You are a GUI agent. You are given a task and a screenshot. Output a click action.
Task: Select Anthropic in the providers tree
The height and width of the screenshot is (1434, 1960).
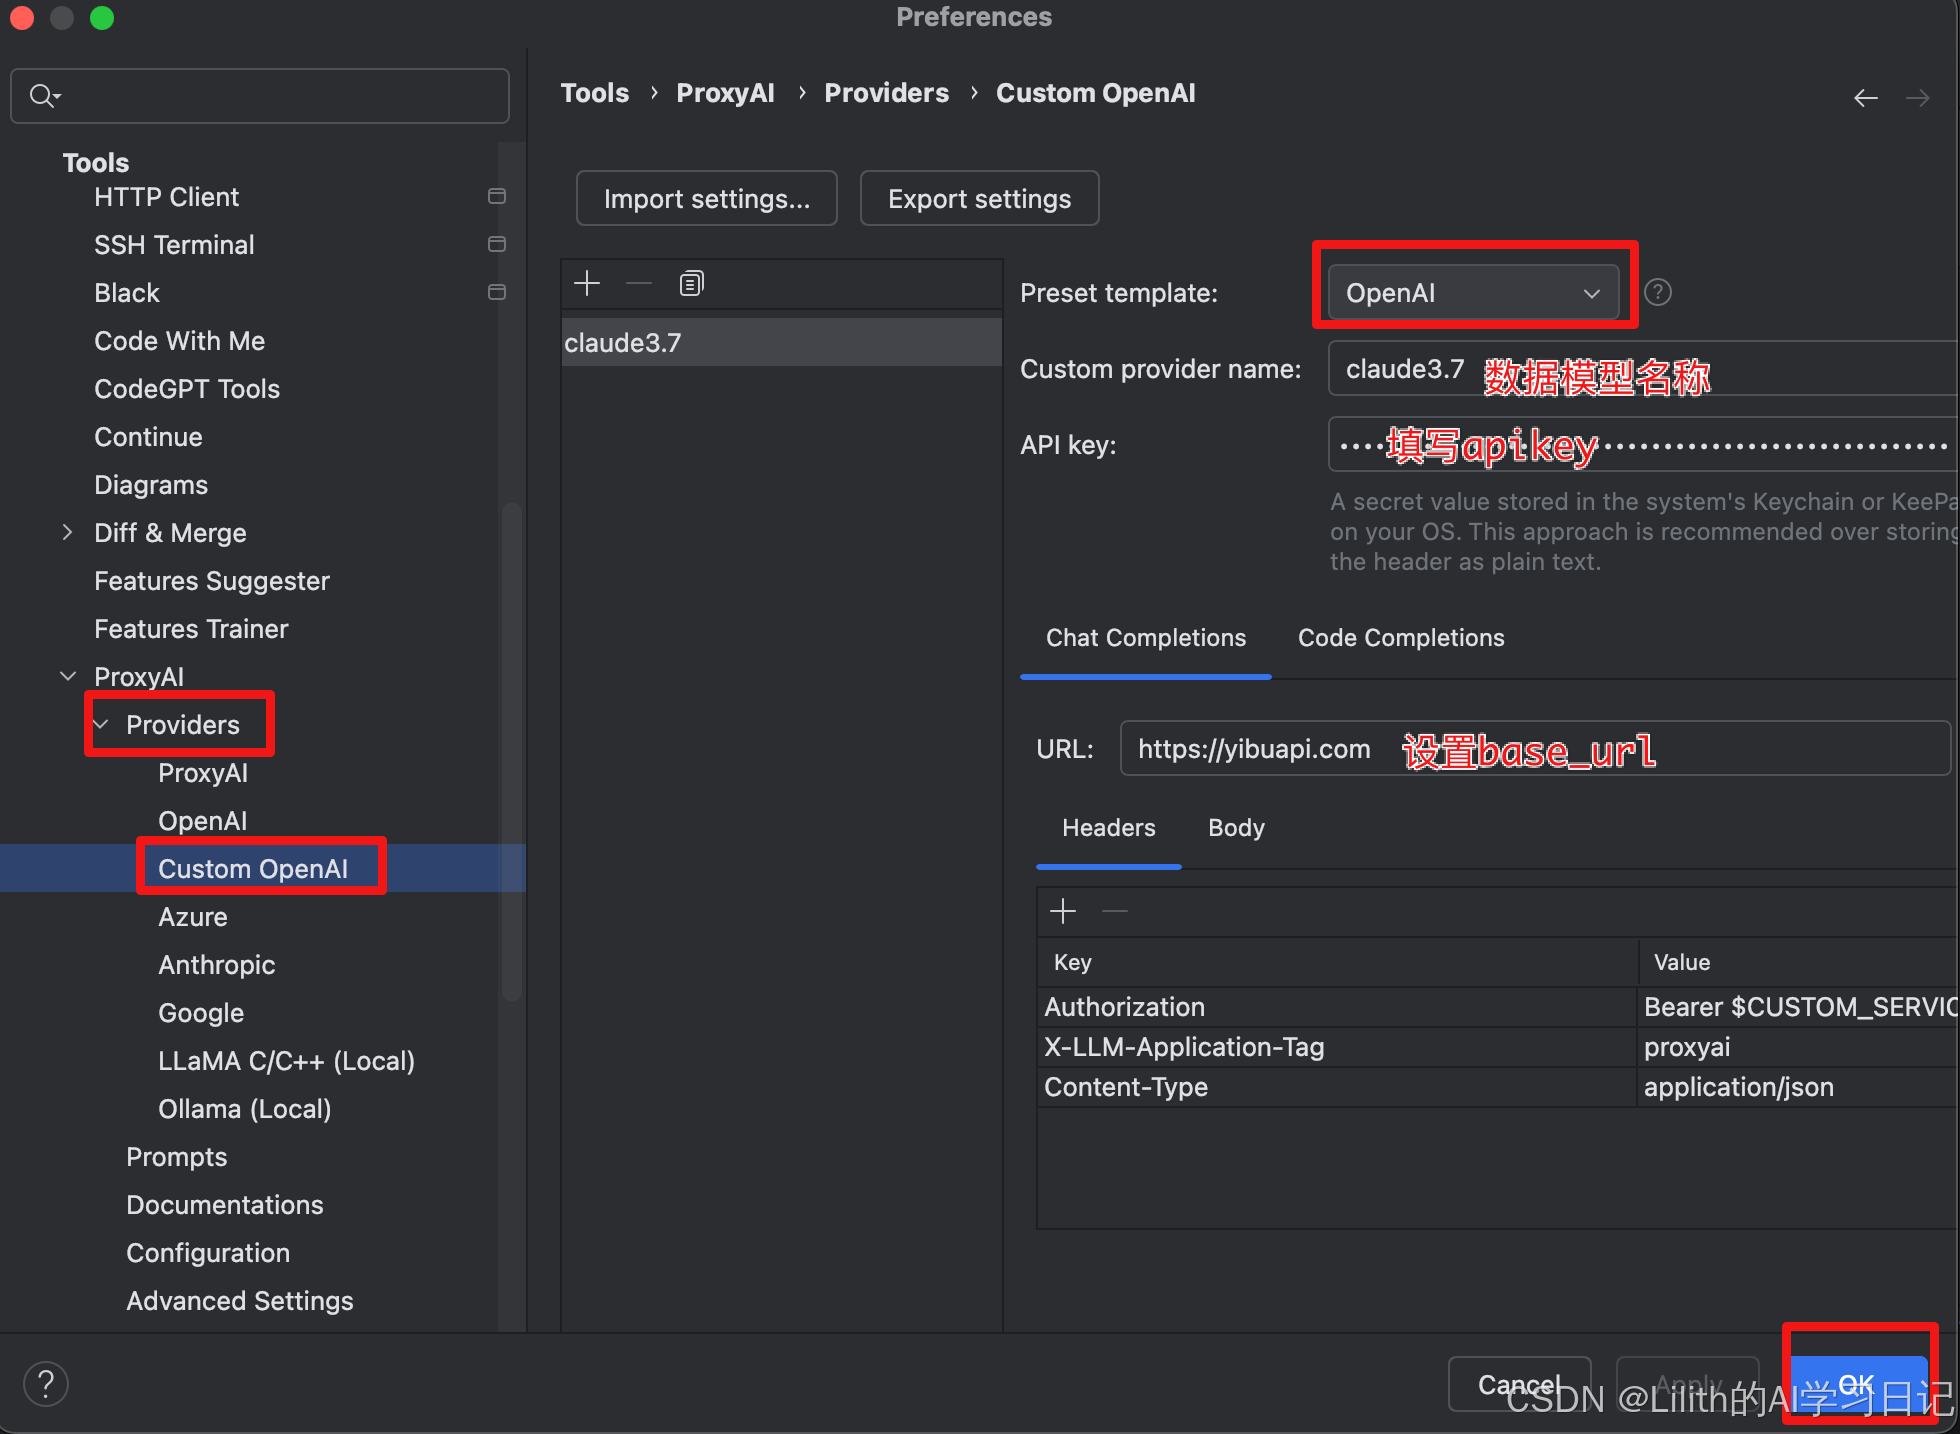[216, 965]
